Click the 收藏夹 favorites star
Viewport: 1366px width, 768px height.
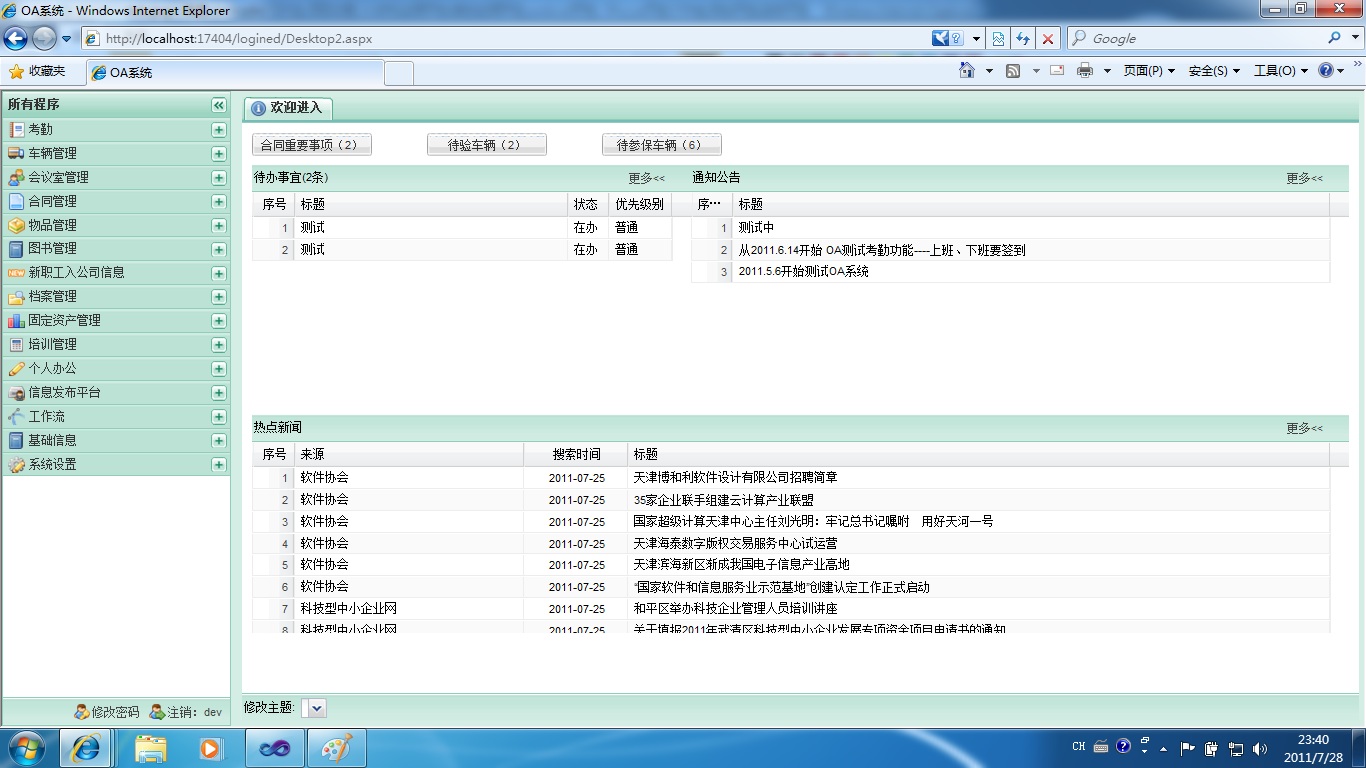(x=16, y=72)
